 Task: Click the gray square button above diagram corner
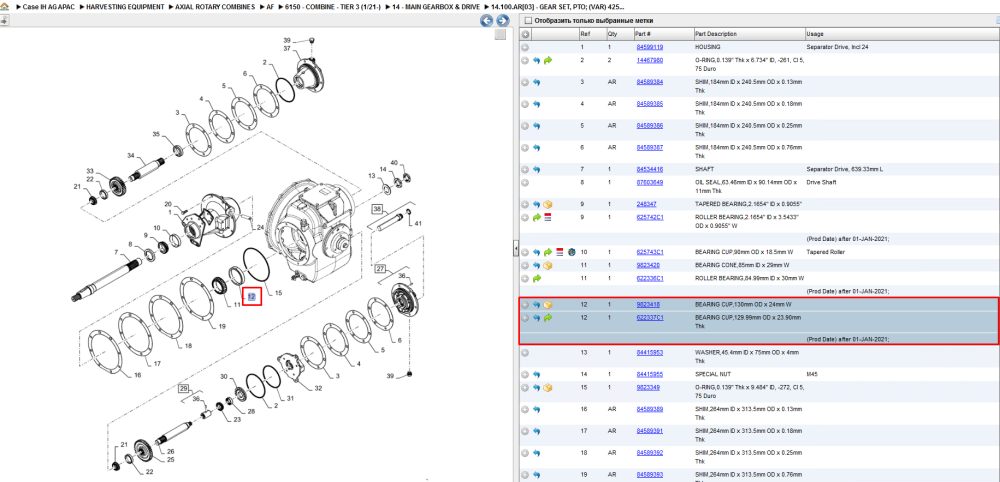pyautogui.click(x=501, y=34)
